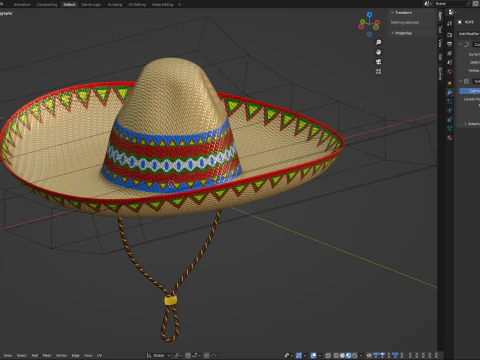This screenshot has width=480, height=360.
Task: Open the properties editor type dropdown
Action: [x=452, y=12]
